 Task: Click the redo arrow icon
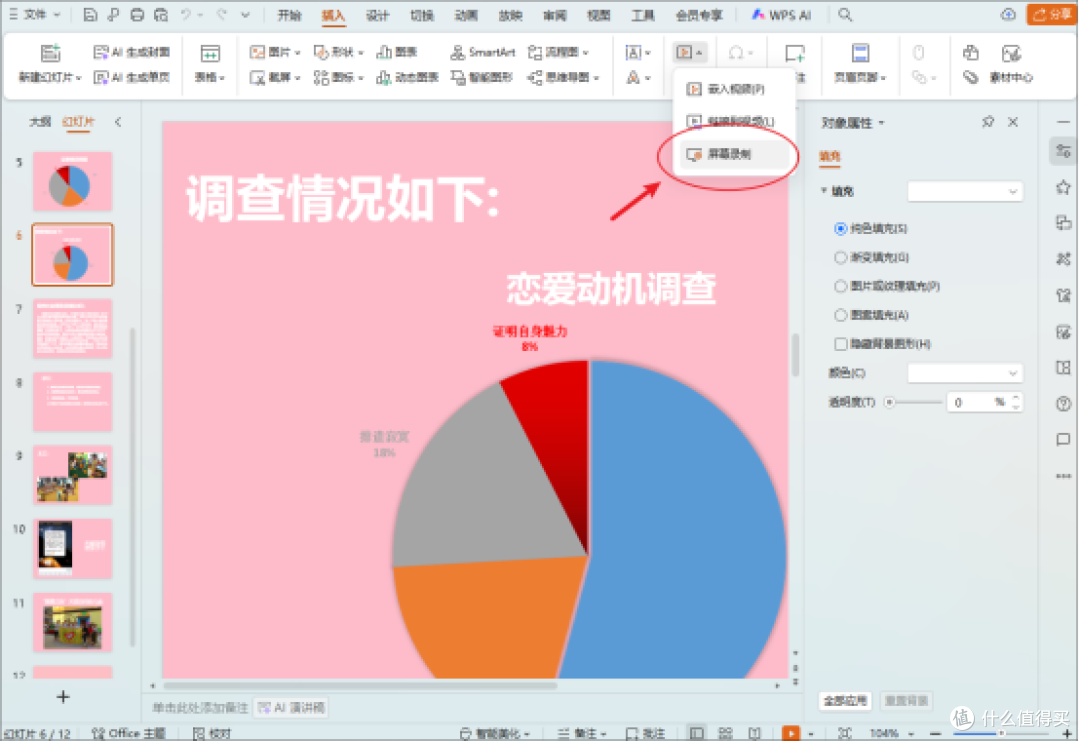[222, 14]
